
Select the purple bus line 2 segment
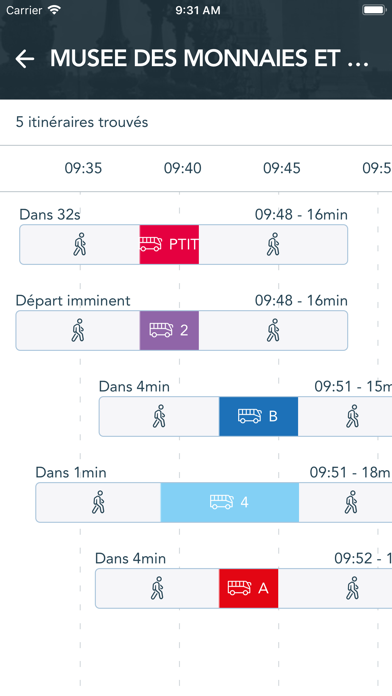click(x=169, y=330)
